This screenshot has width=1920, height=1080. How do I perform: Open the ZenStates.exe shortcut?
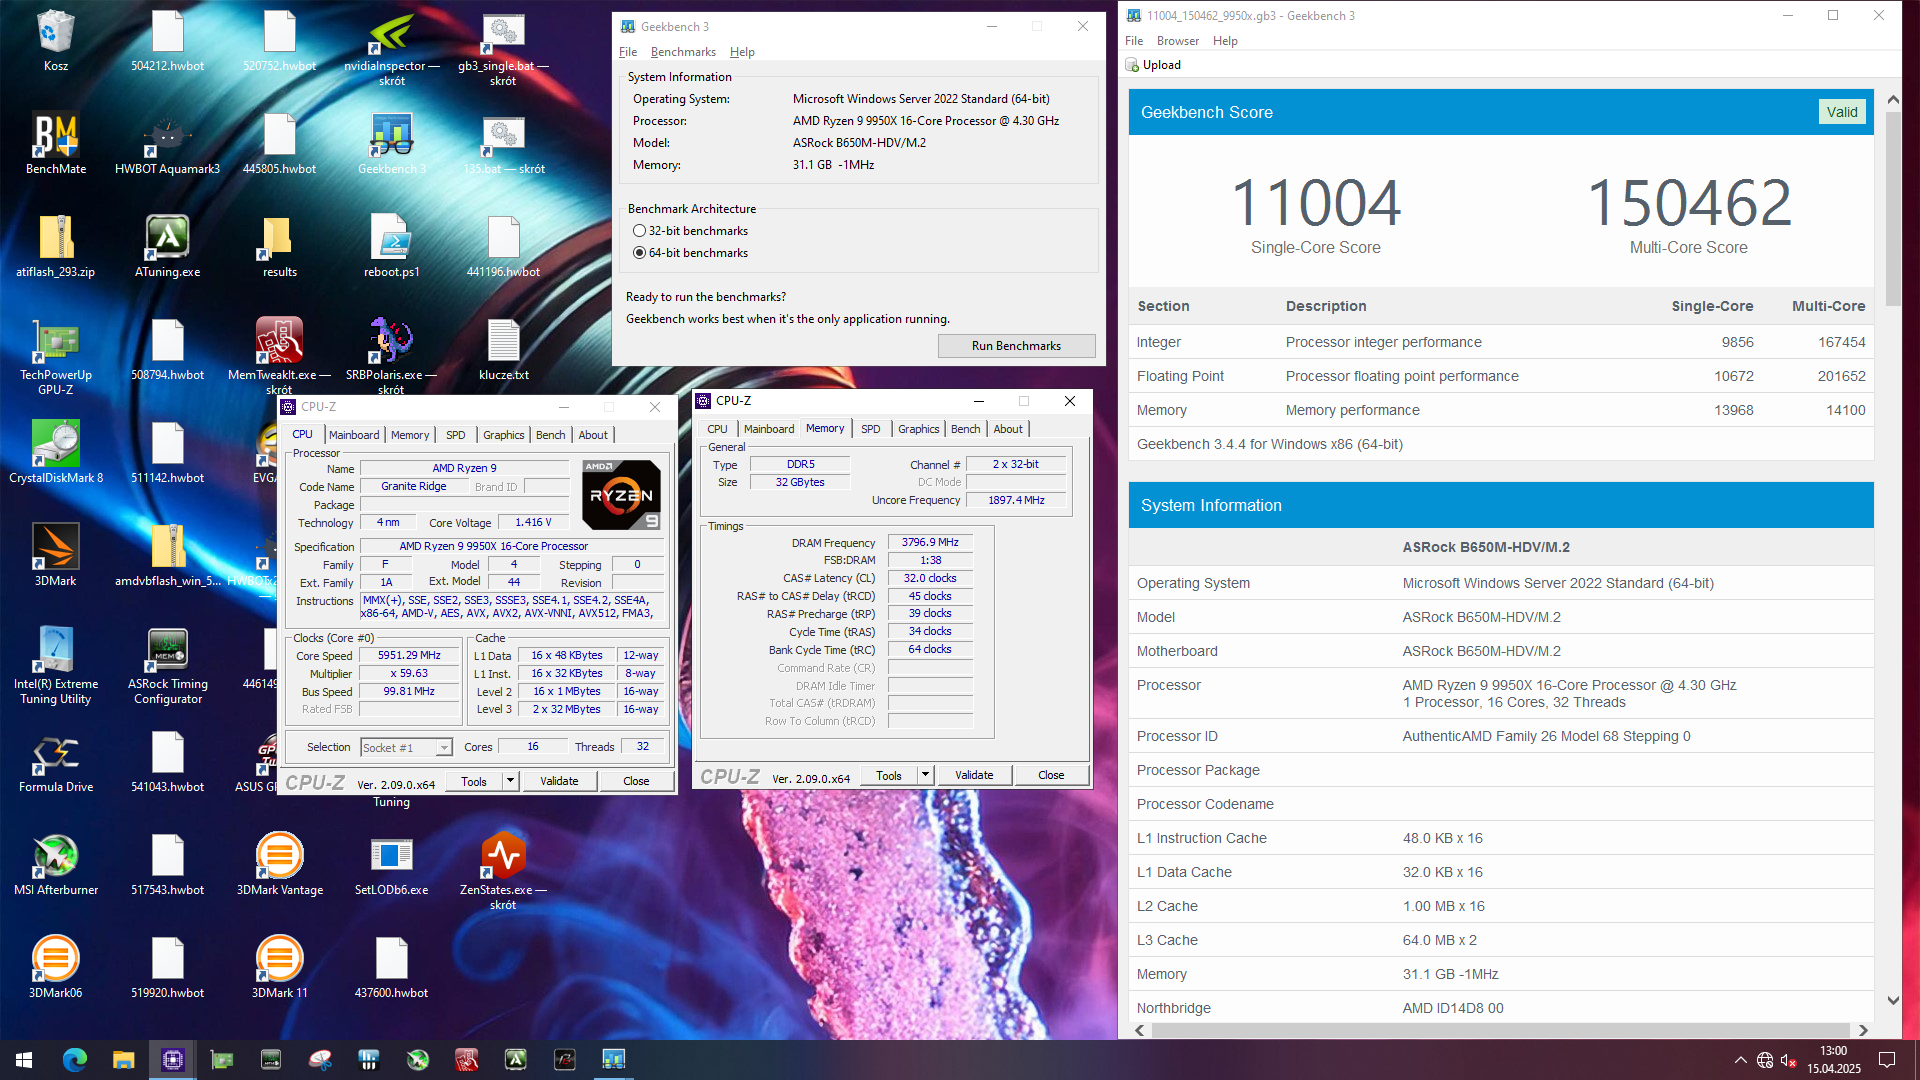coord(503,872)
